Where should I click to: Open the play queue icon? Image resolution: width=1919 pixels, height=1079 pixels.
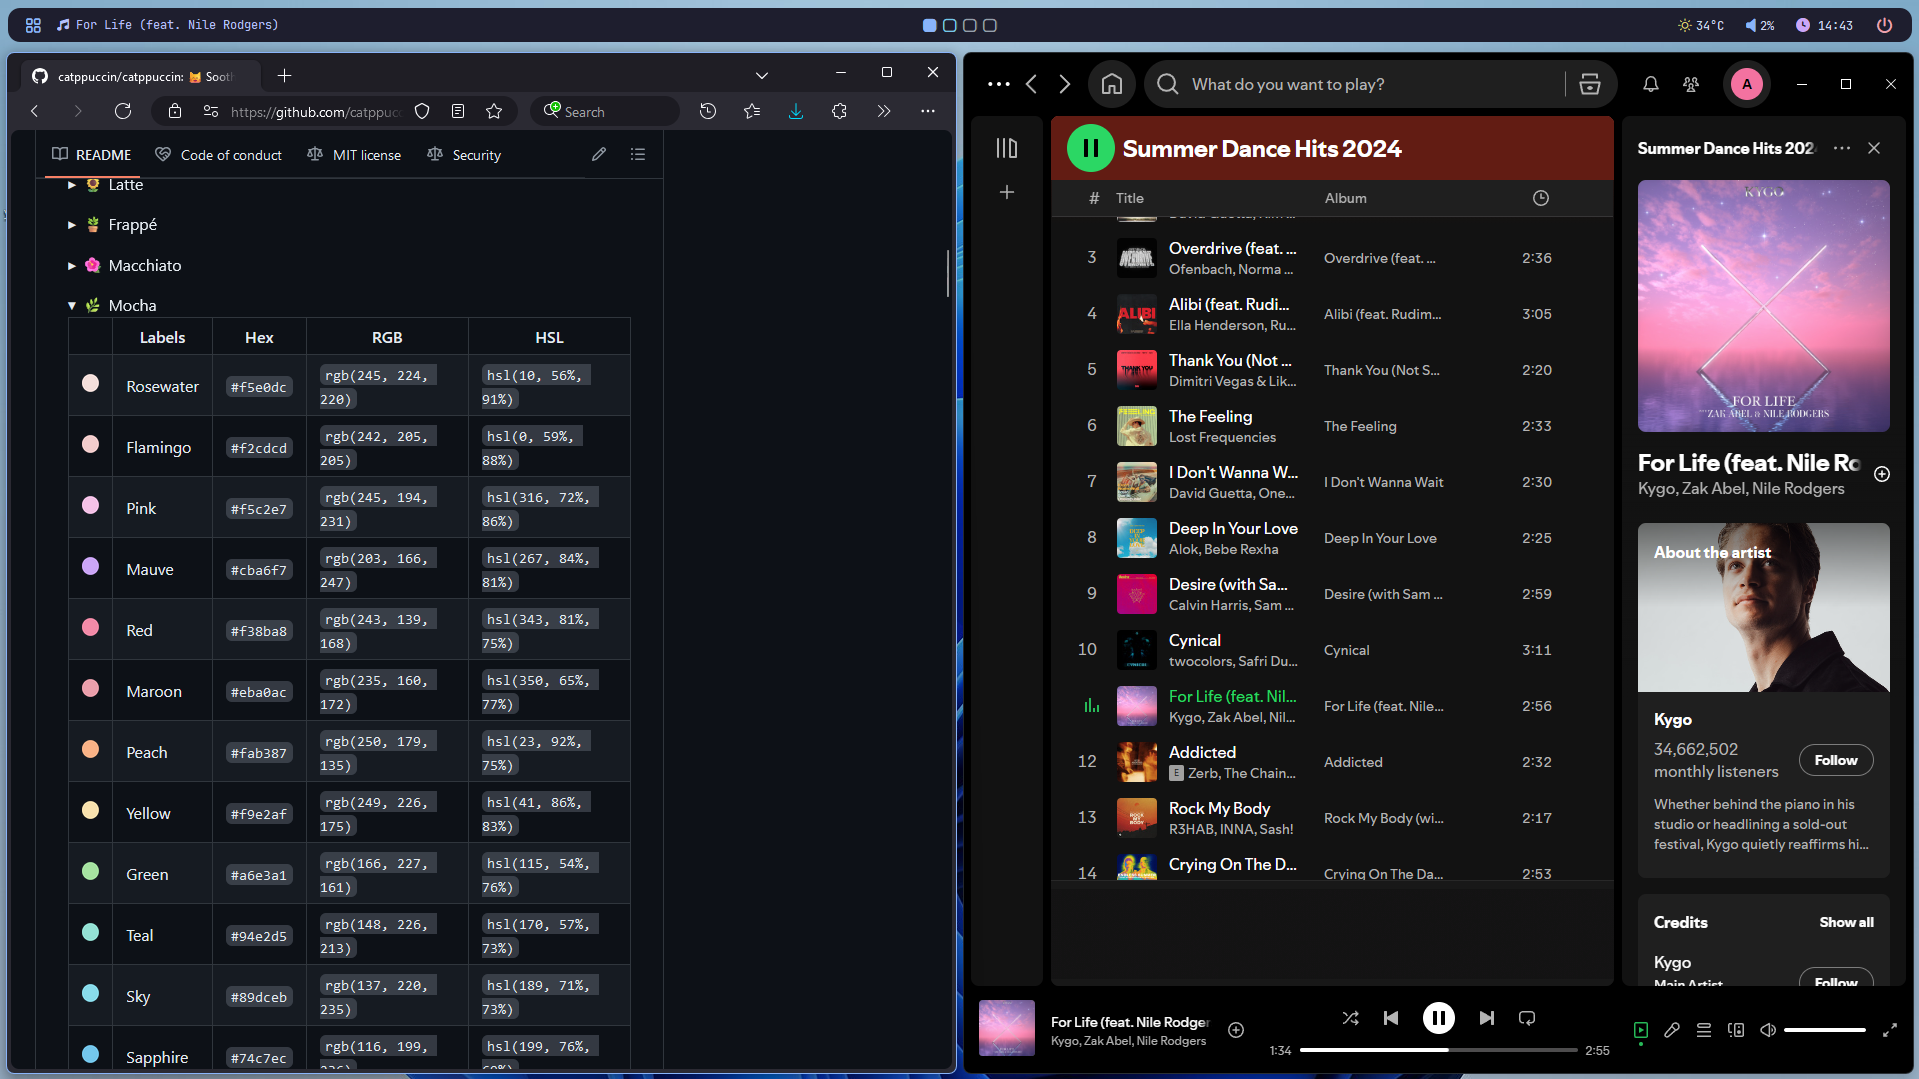coord(1704,1030)
